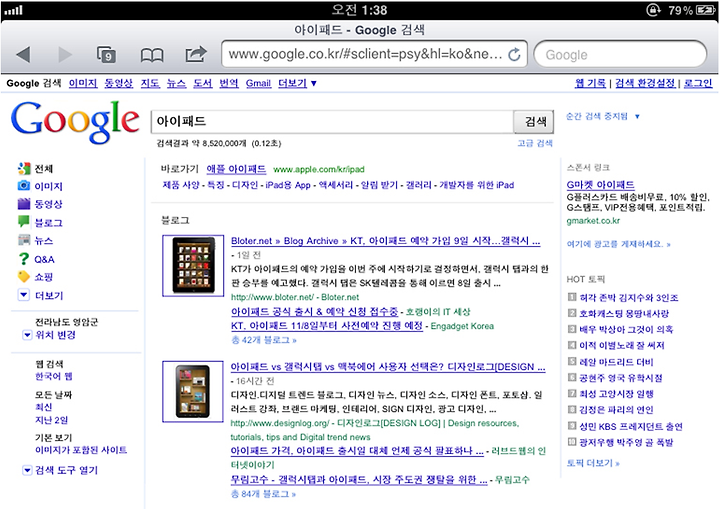This screenshot has height=509, width=720.
Task: Open 아이패드 vs 갤럭시탭 vs 맥북에어 result
Action: 388,367
